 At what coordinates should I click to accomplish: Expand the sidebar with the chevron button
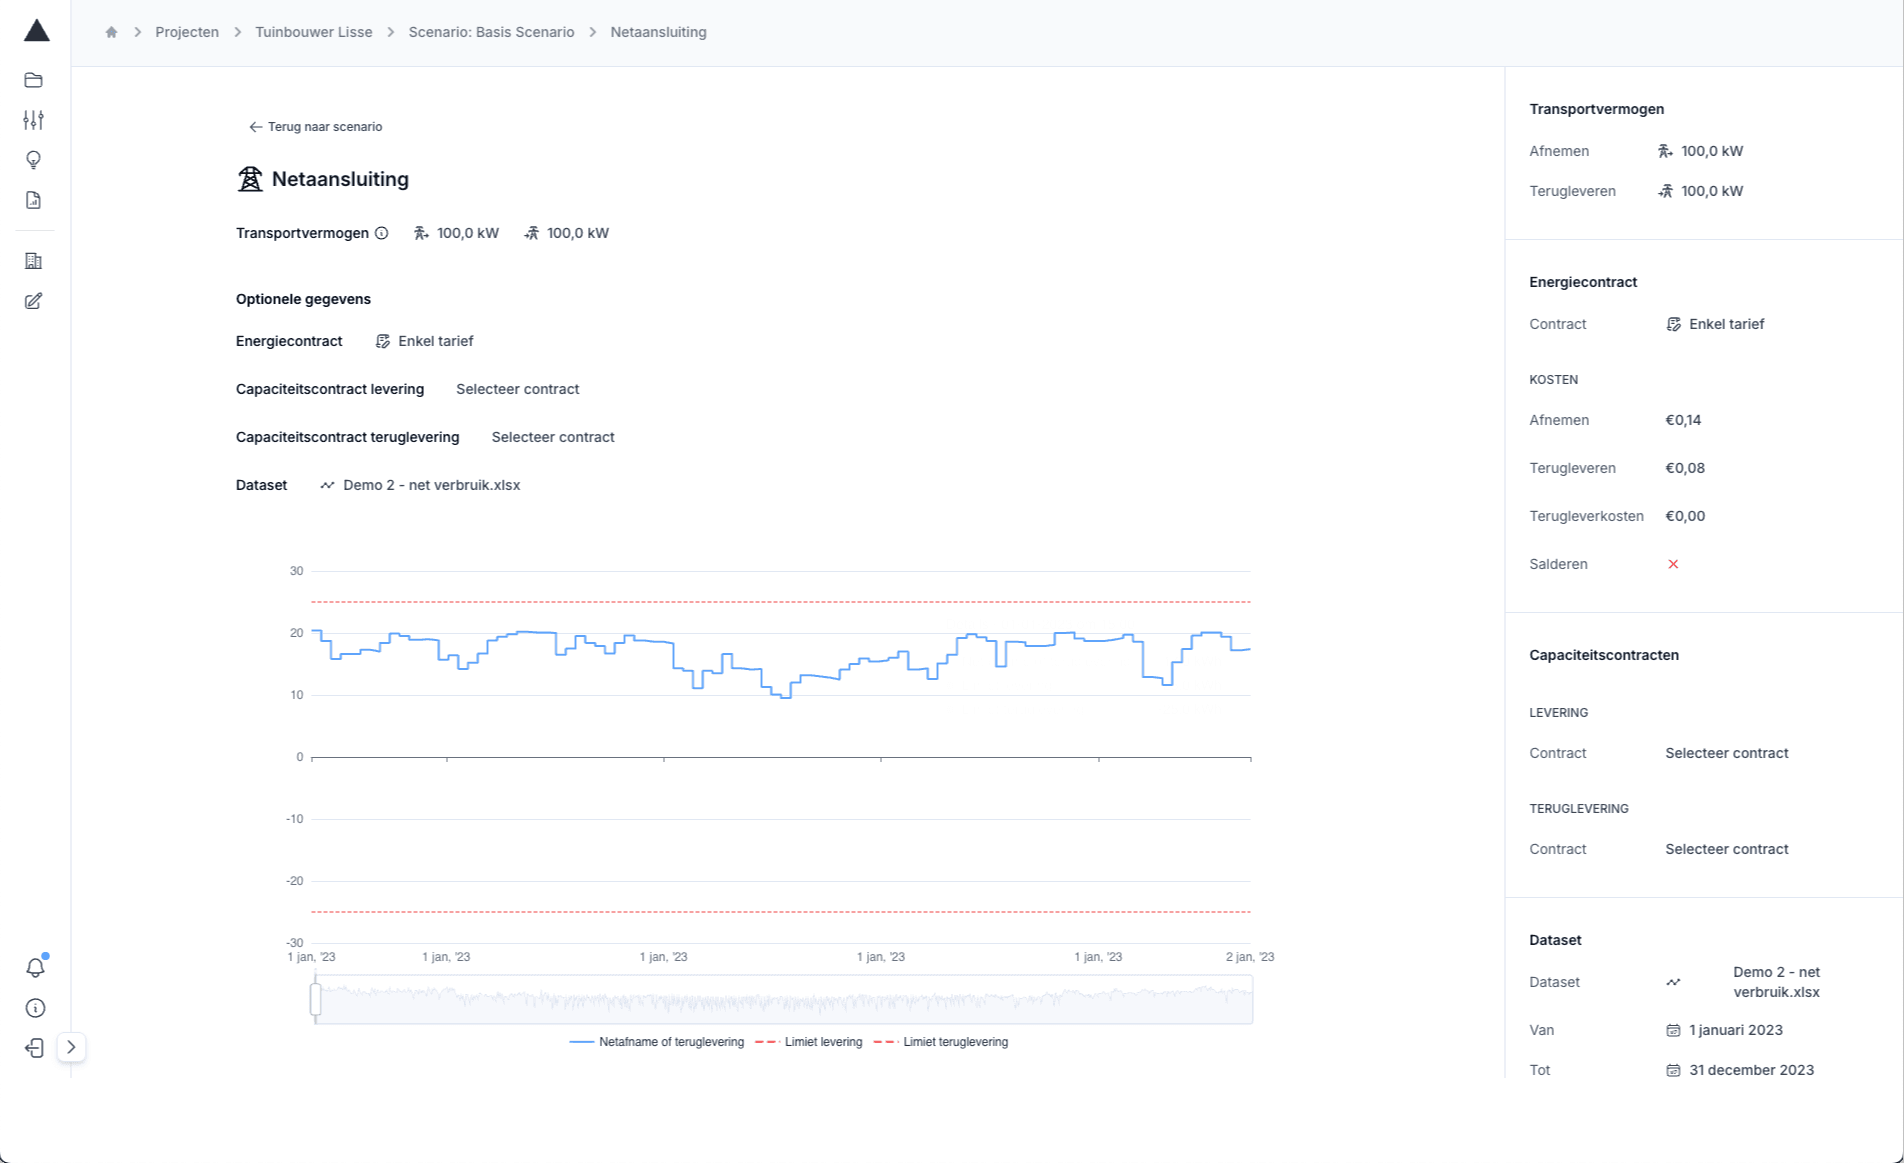[x=71, y=1047]
